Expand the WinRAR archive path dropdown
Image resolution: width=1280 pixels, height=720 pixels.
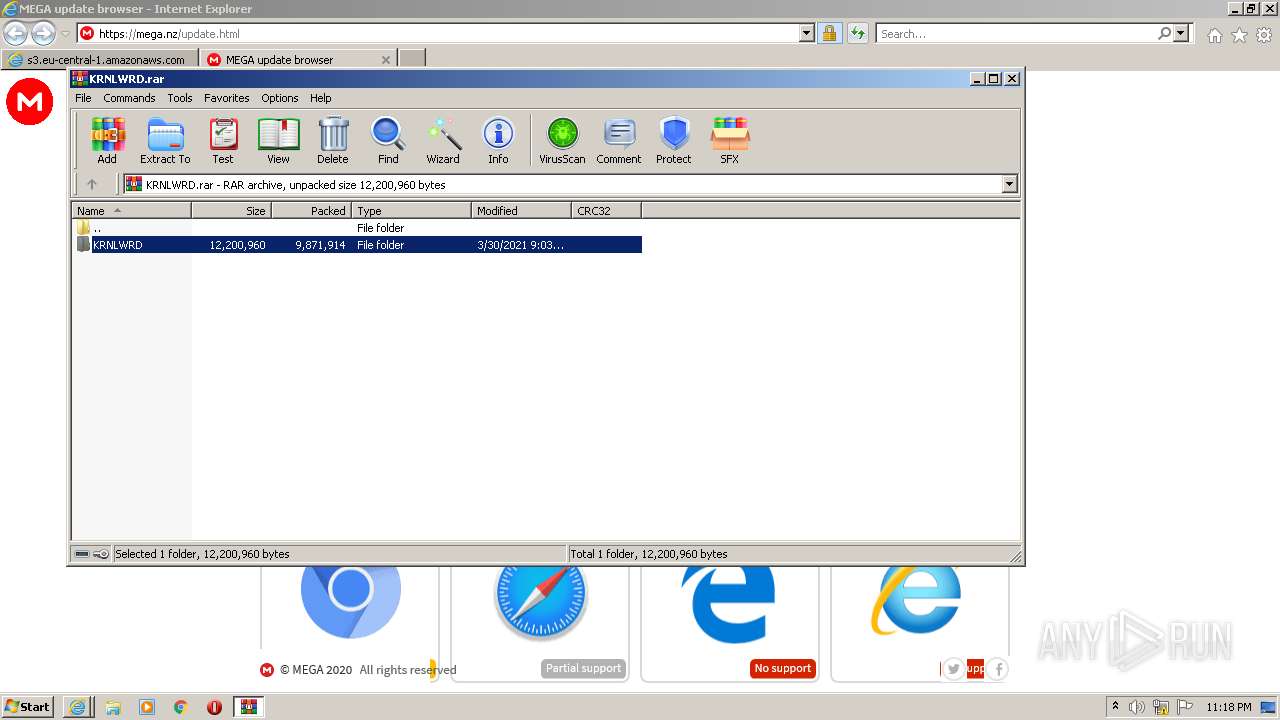(x=1009, y=184)
